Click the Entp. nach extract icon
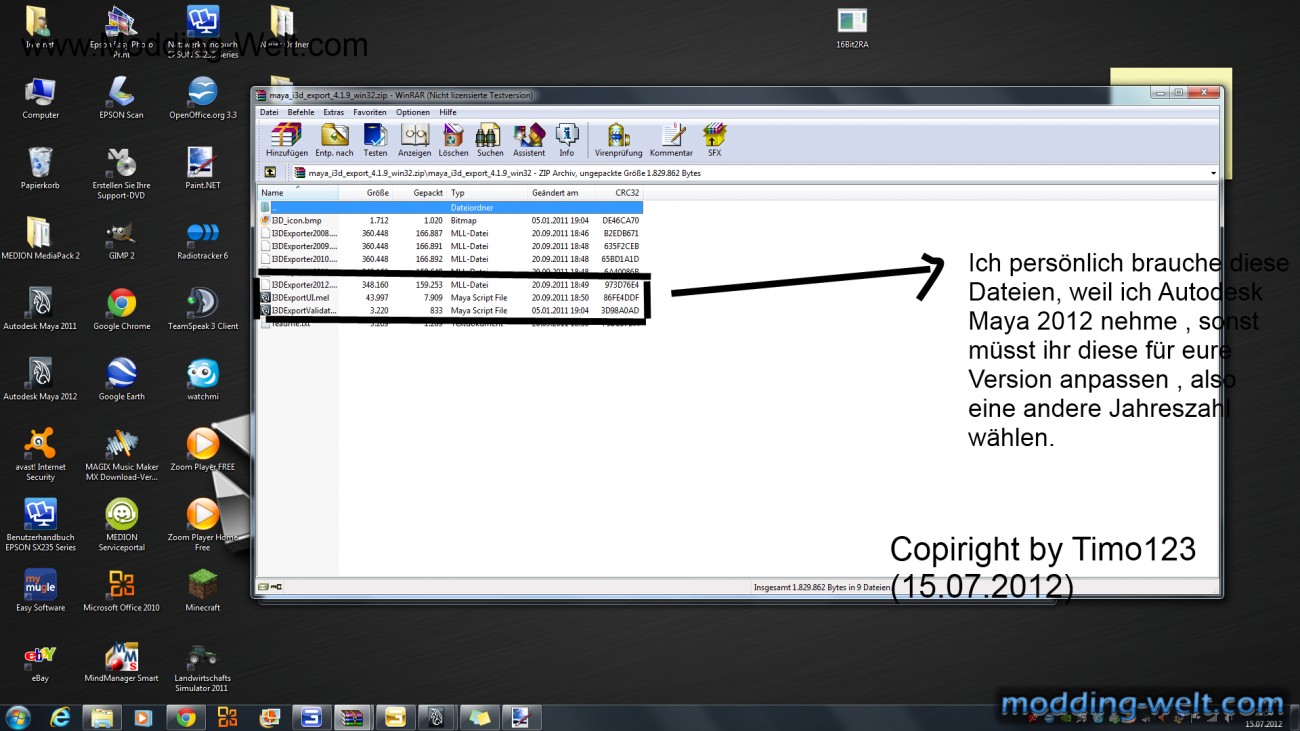 tap(334, 140)
